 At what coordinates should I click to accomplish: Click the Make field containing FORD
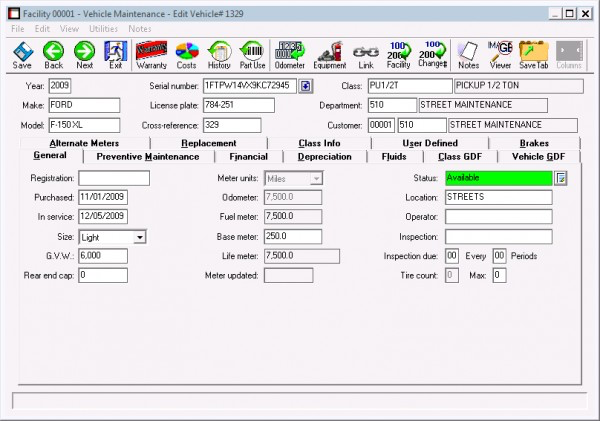pos(84,105)
